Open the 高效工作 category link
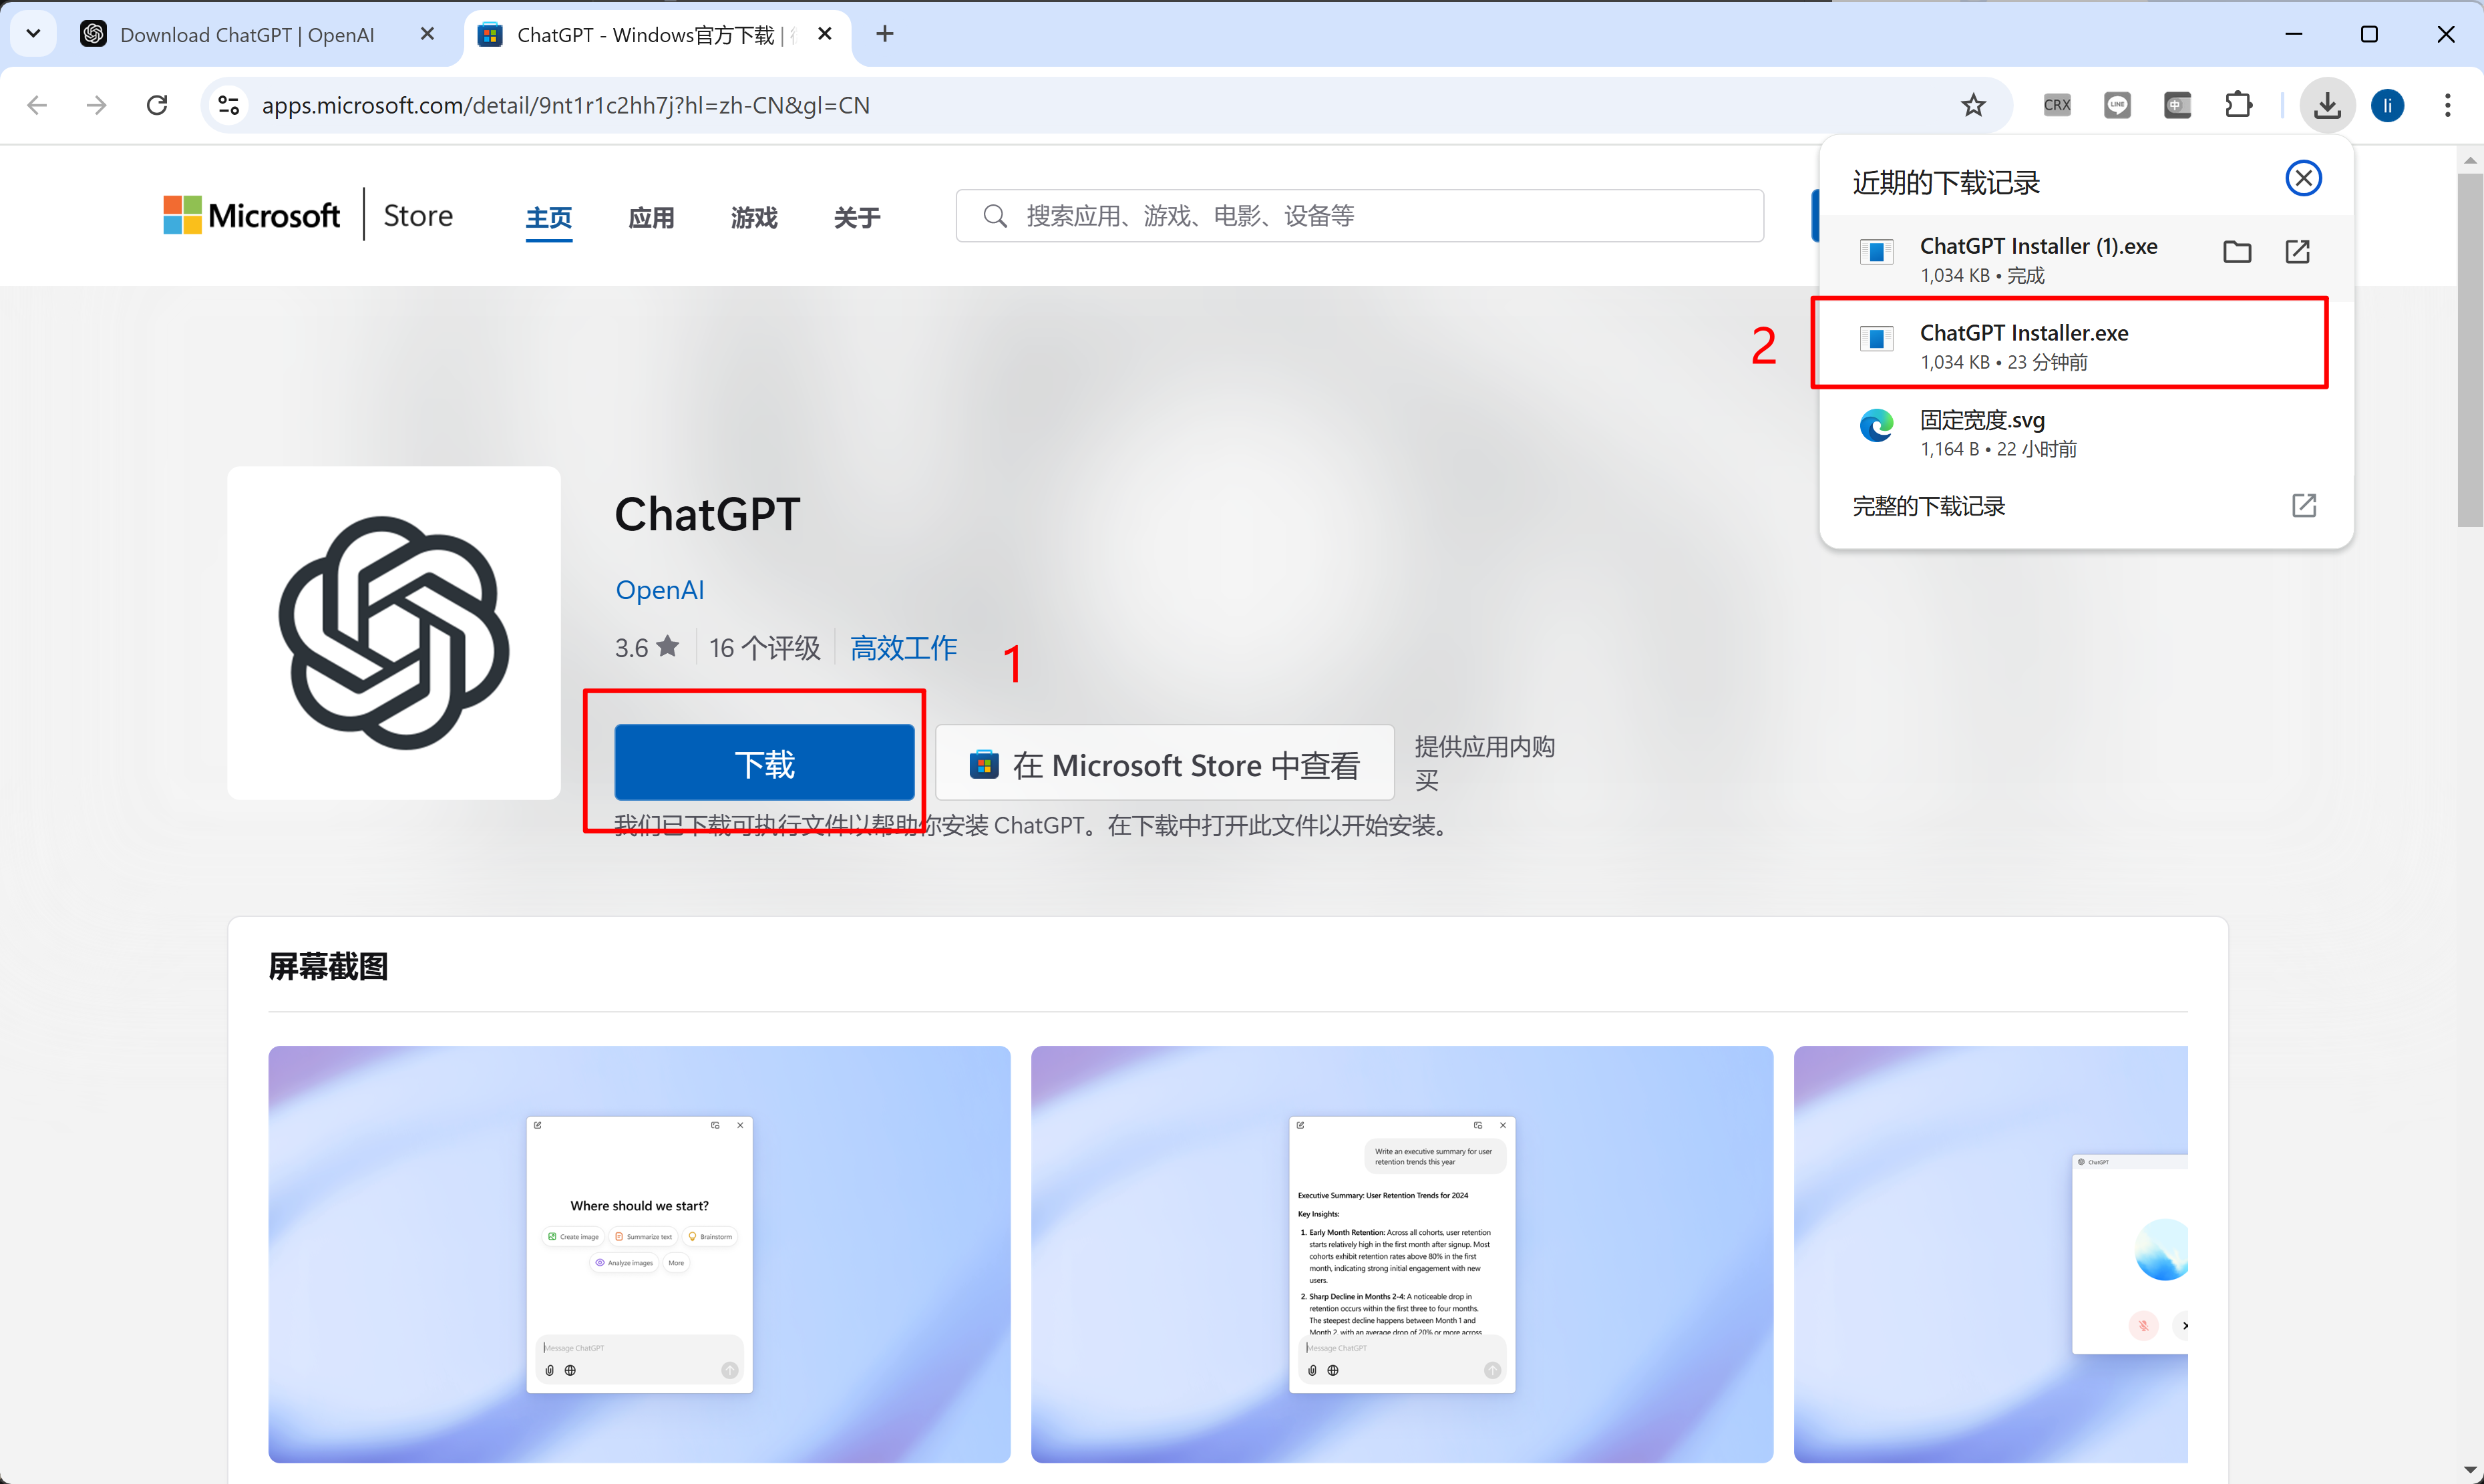2484x1484 pixels. coord(904,648)
